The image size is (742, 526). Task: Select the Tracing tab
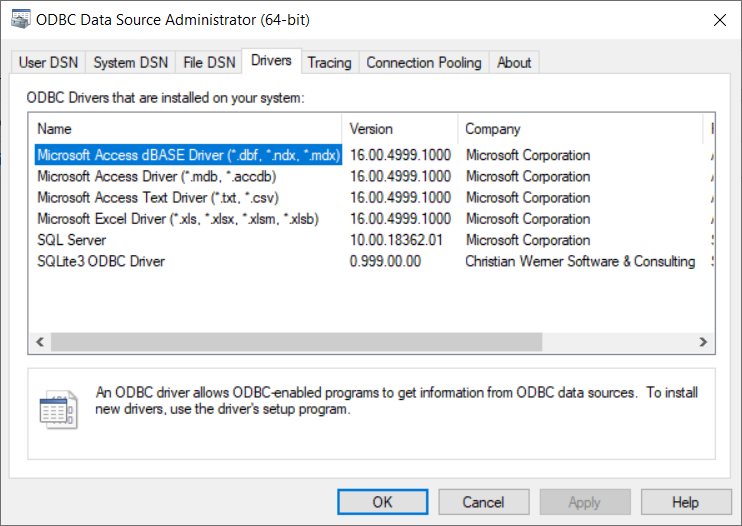(329, 62)
